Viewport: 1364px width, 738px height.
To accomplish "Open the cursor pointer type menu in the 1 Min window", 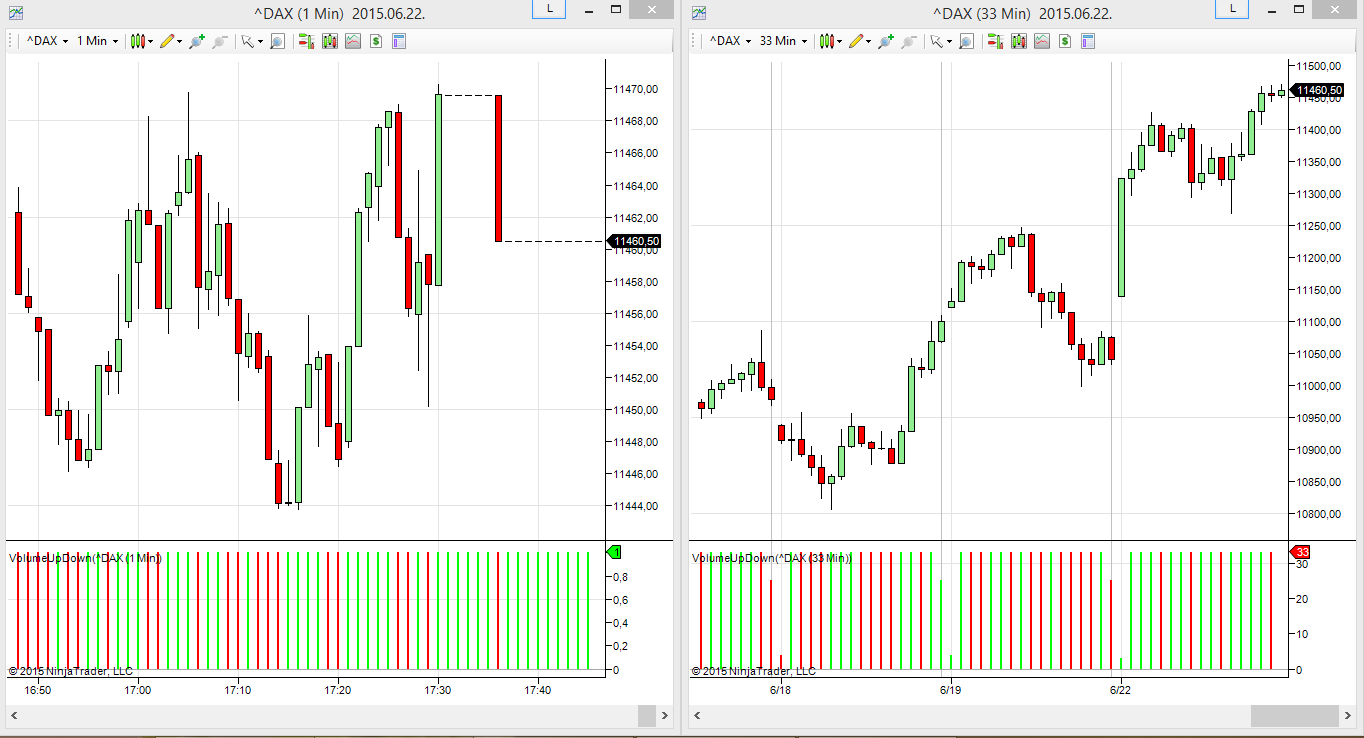I will tap(252, 41).
